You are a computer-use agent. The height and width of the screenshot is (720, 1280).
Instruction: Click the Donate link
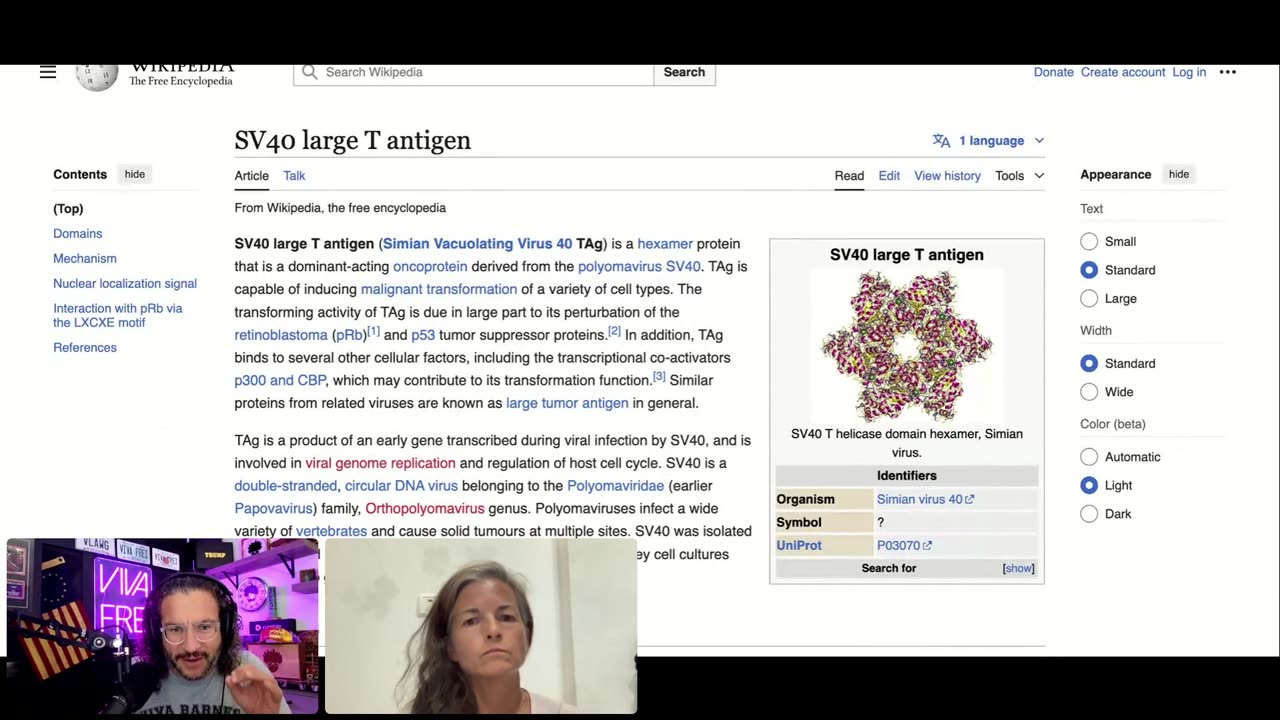point(1053,72)
